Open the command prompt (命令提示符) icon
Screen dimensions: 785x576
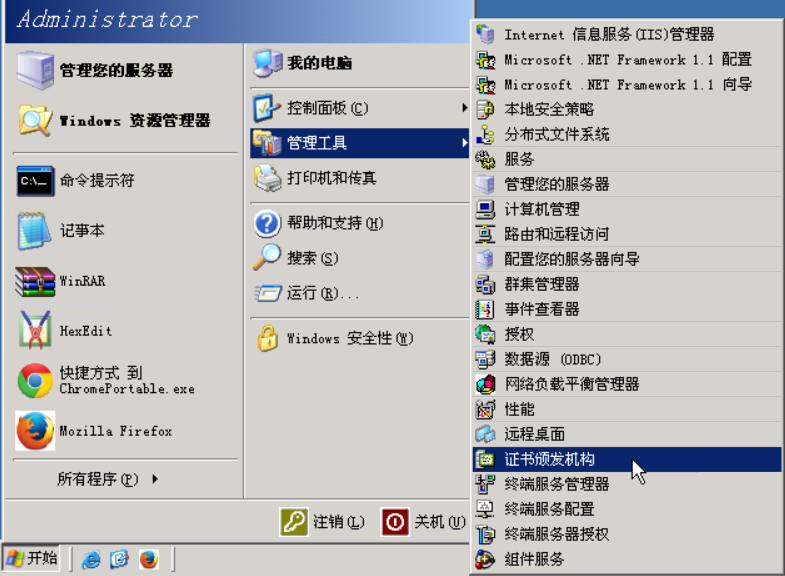35,181
